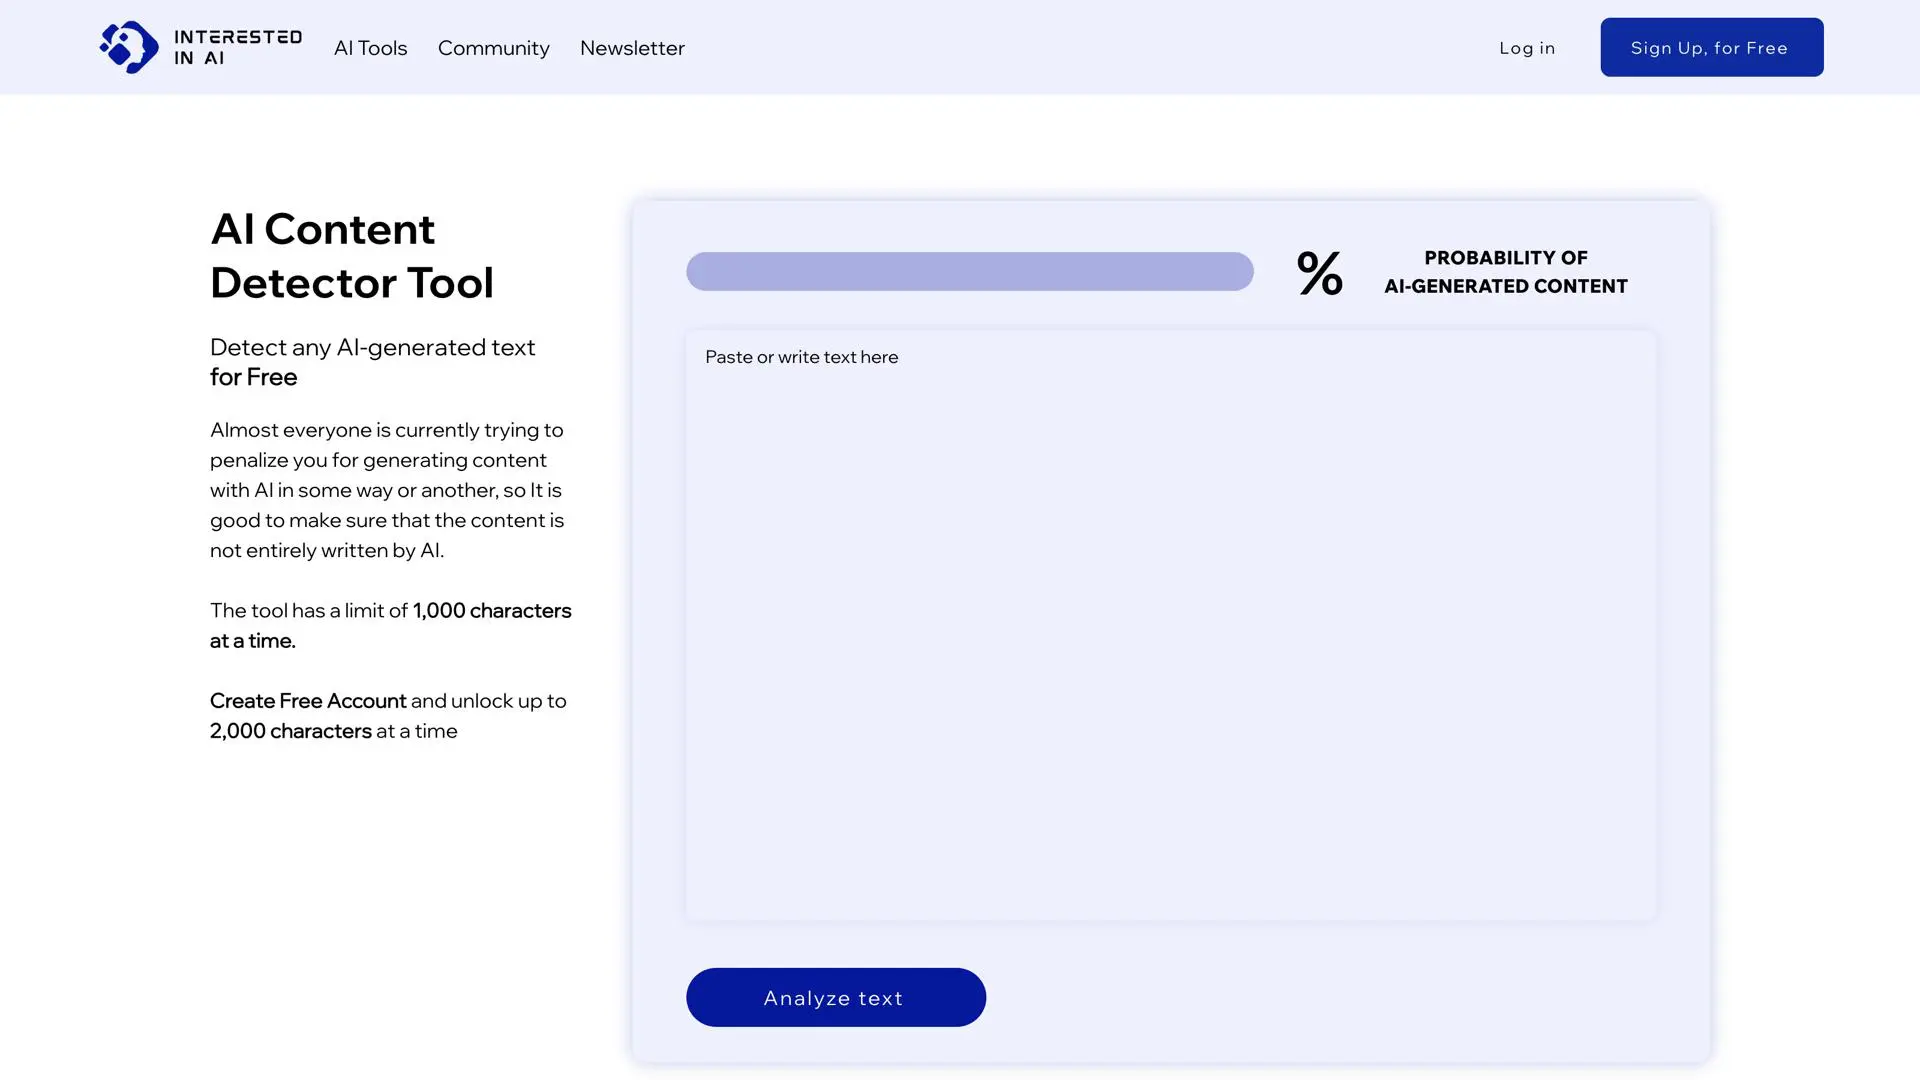Click the percent symbol indicator

point(1319,273)
